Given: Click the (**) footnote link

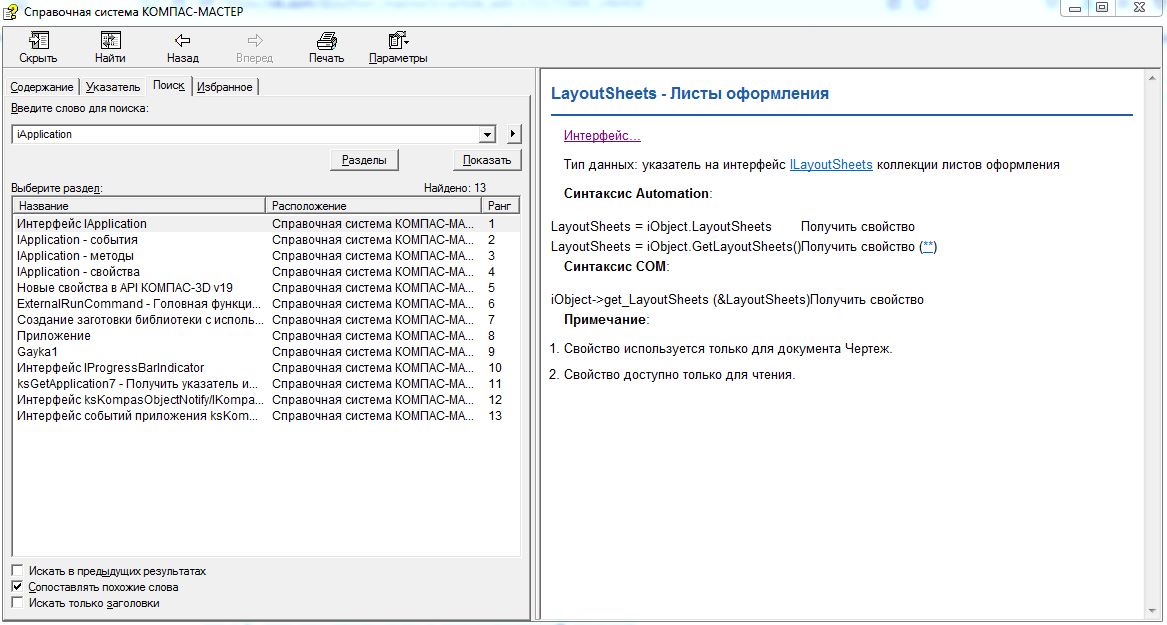Looking at the screenshot, I should coord(928,246).
